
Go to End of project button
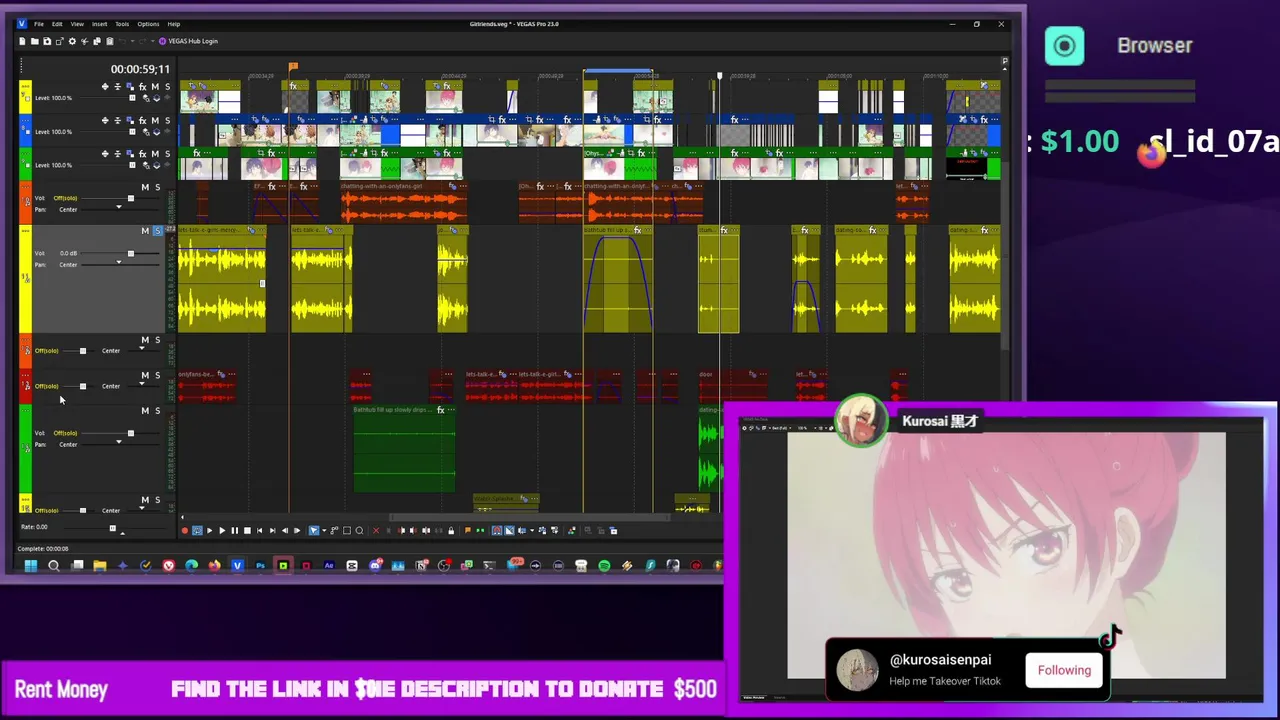[272, 530]
